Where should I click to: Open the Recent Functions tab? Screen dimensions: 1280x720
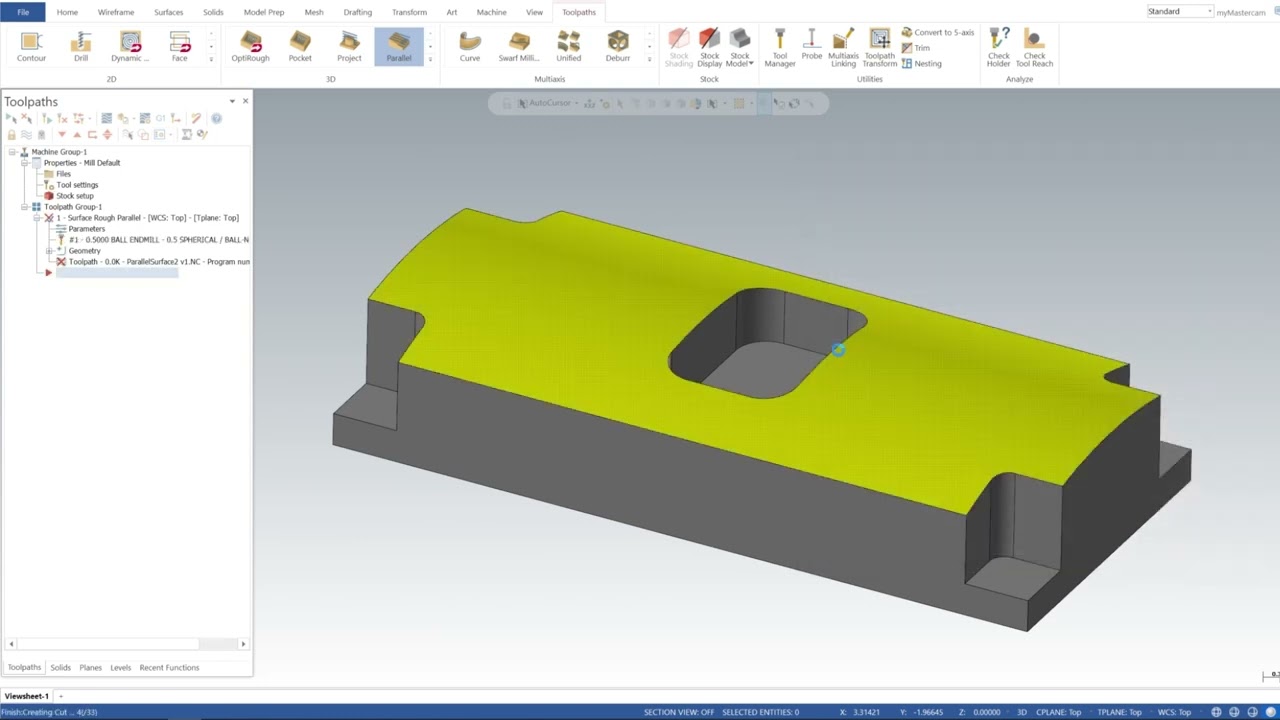[x=169, y=667]
